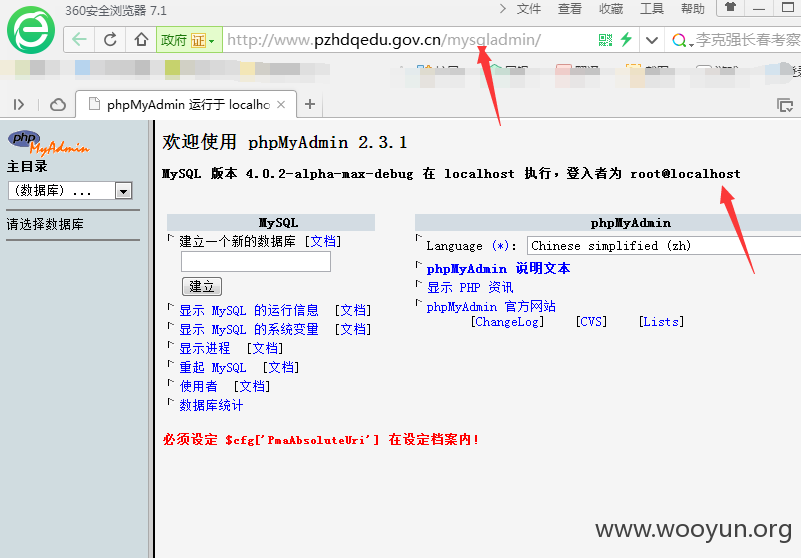
Task: Click the sidebar toggle icon left of tabs
Action: click(x=19, y=105)
